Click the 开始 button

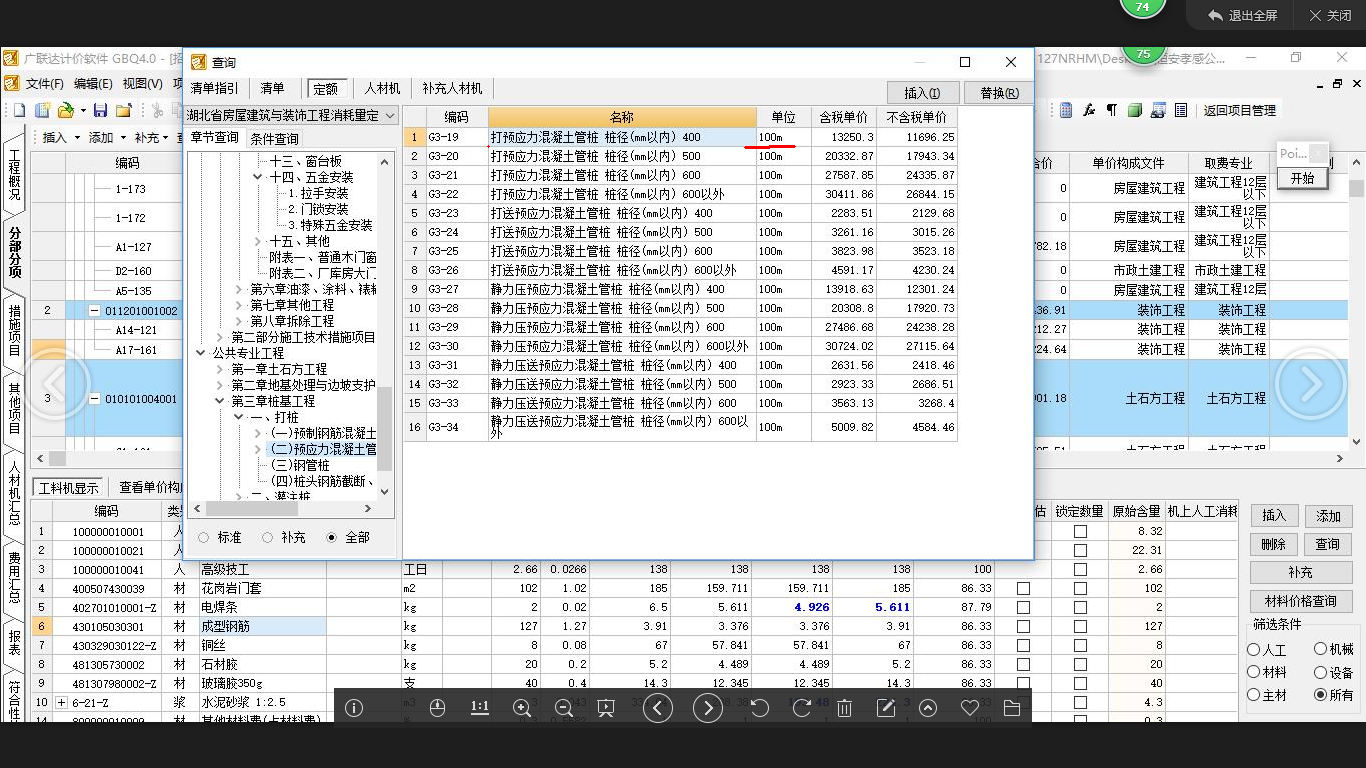click(1302, 178)
